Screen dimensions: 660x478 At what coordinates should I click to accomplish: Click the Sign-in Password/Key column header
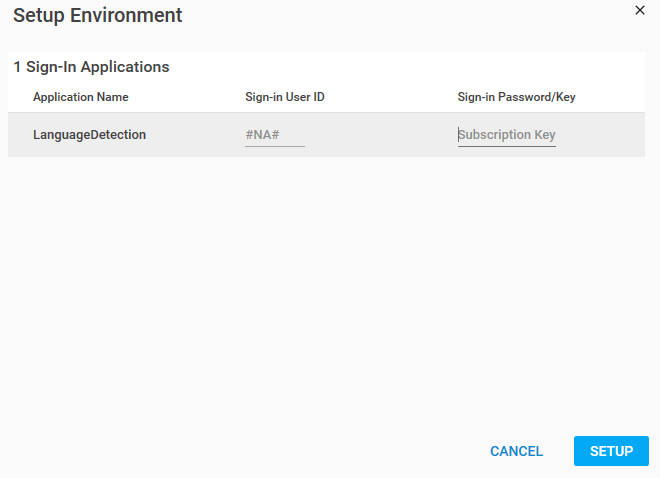pyautogui.click(x=516, y=97)
